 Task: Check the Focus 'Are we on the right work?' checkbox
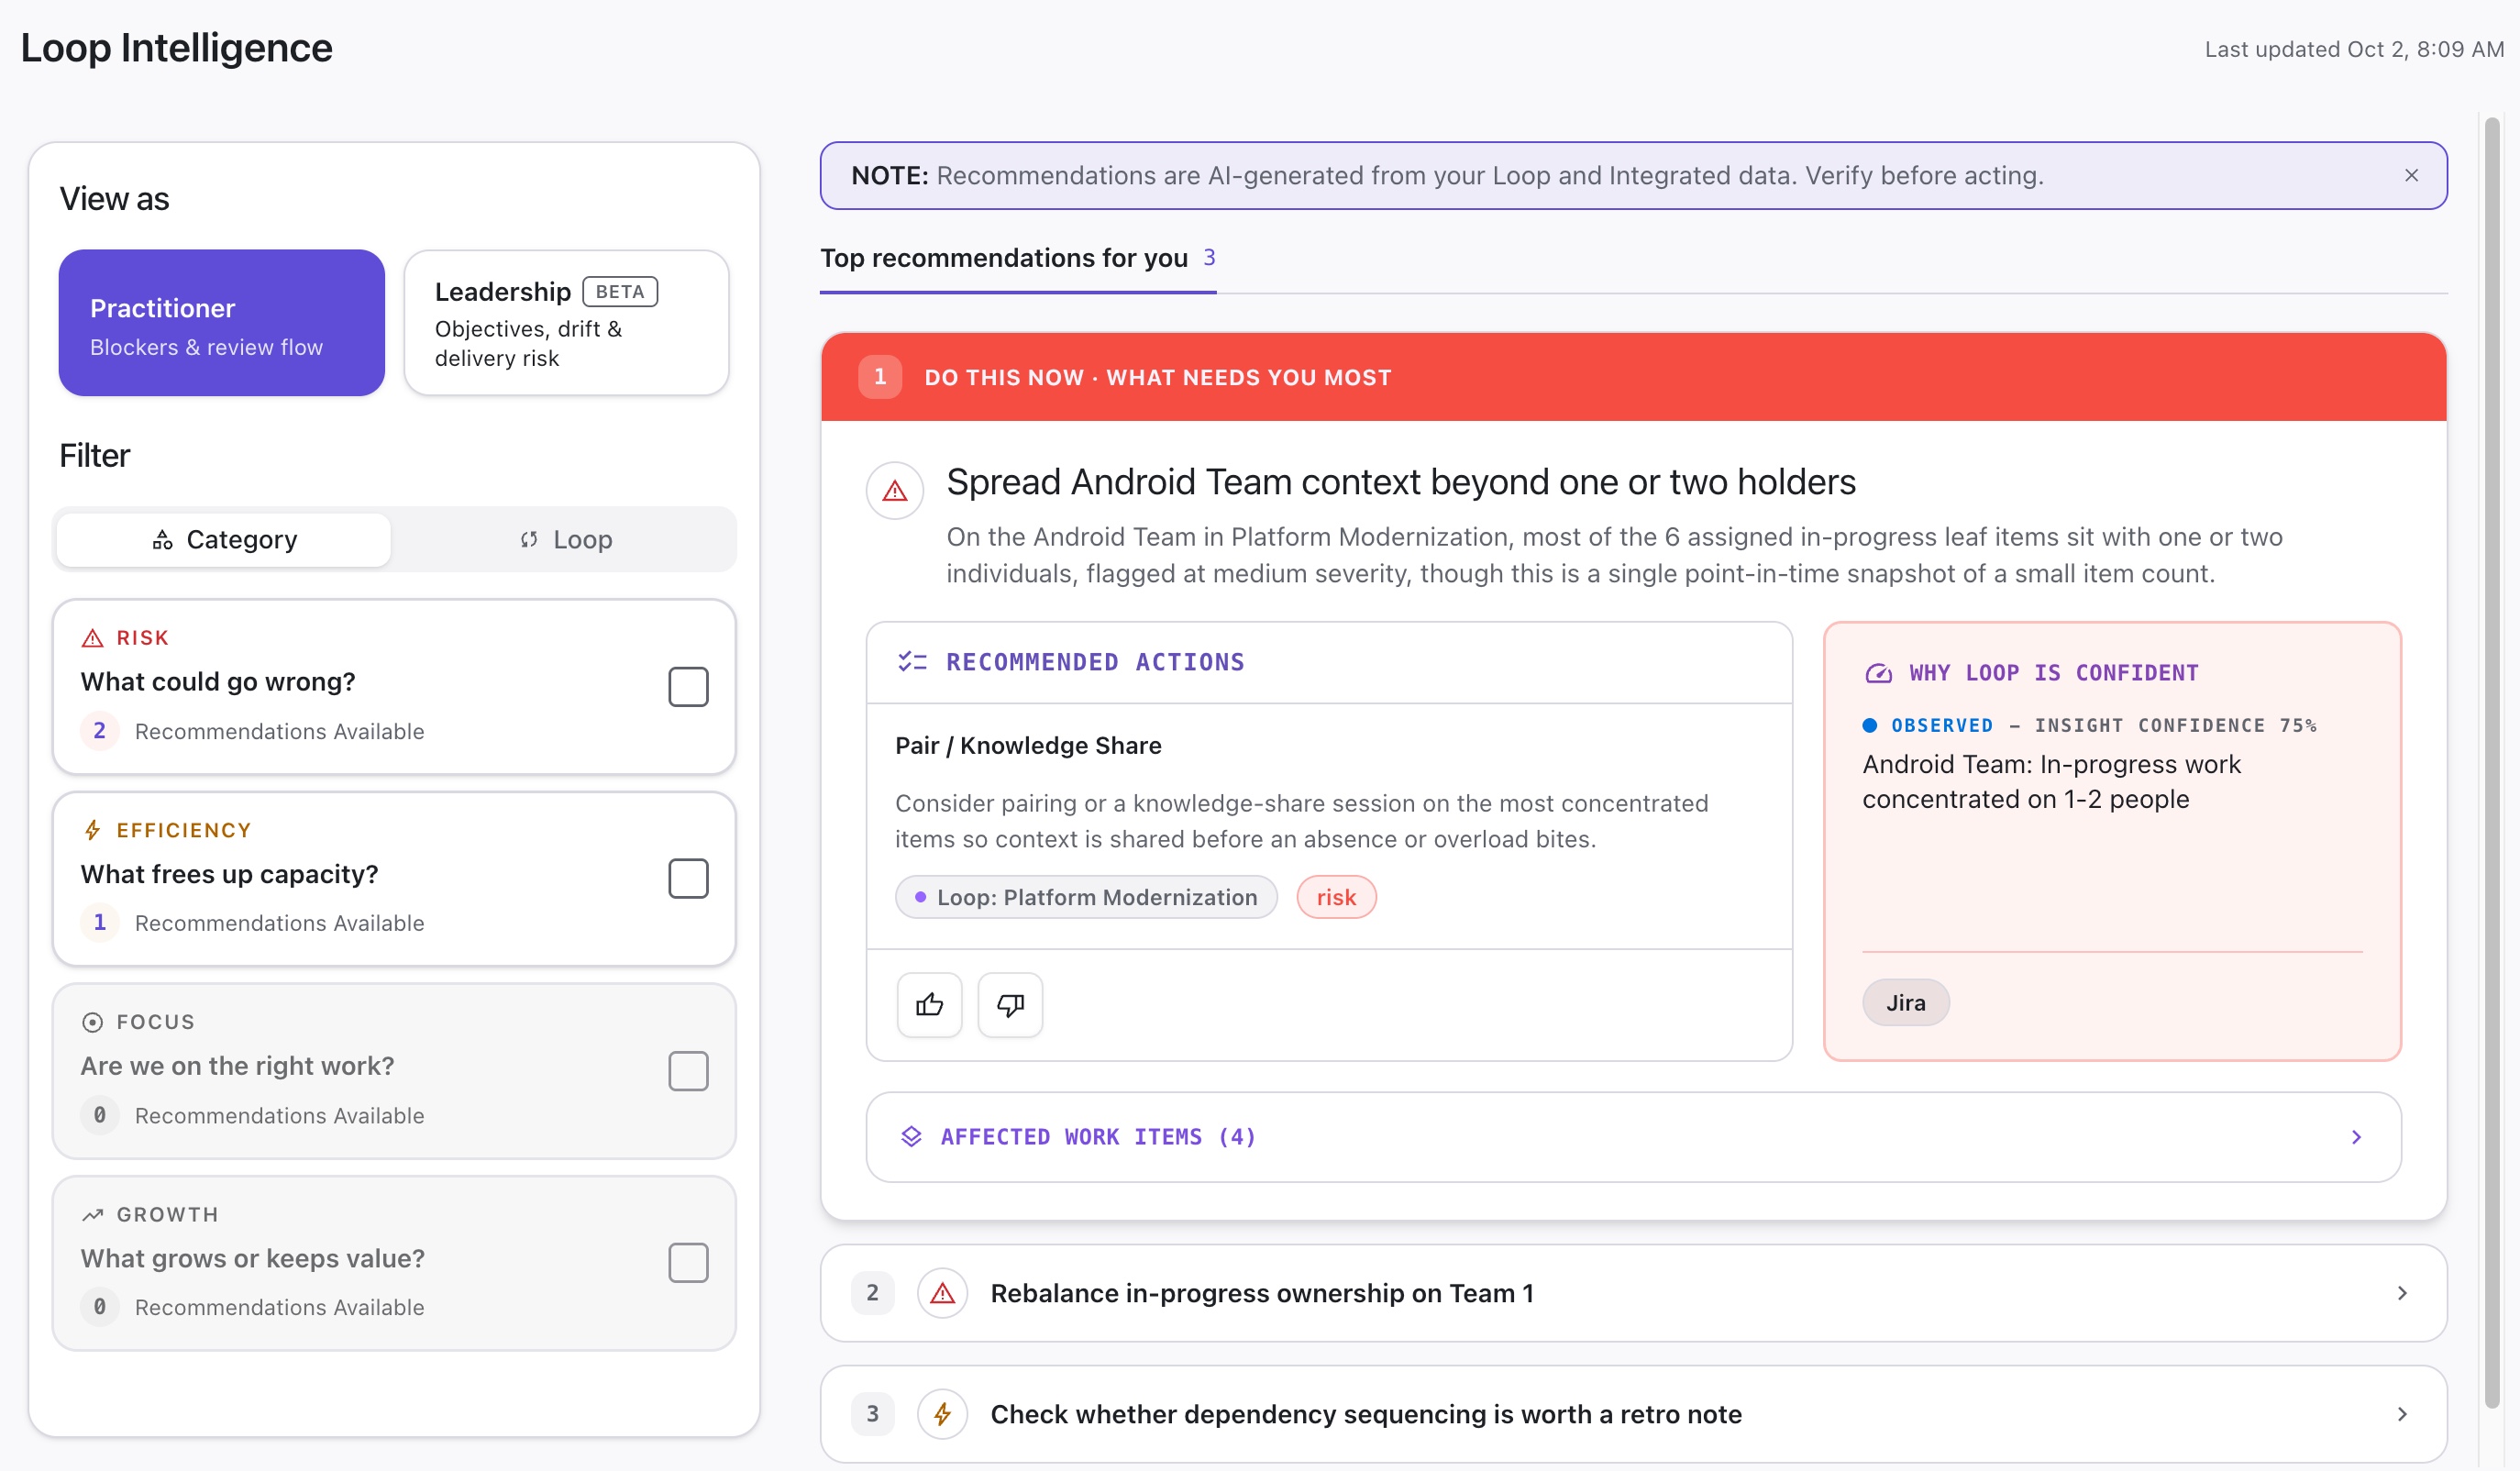(x=688, y=1071)
